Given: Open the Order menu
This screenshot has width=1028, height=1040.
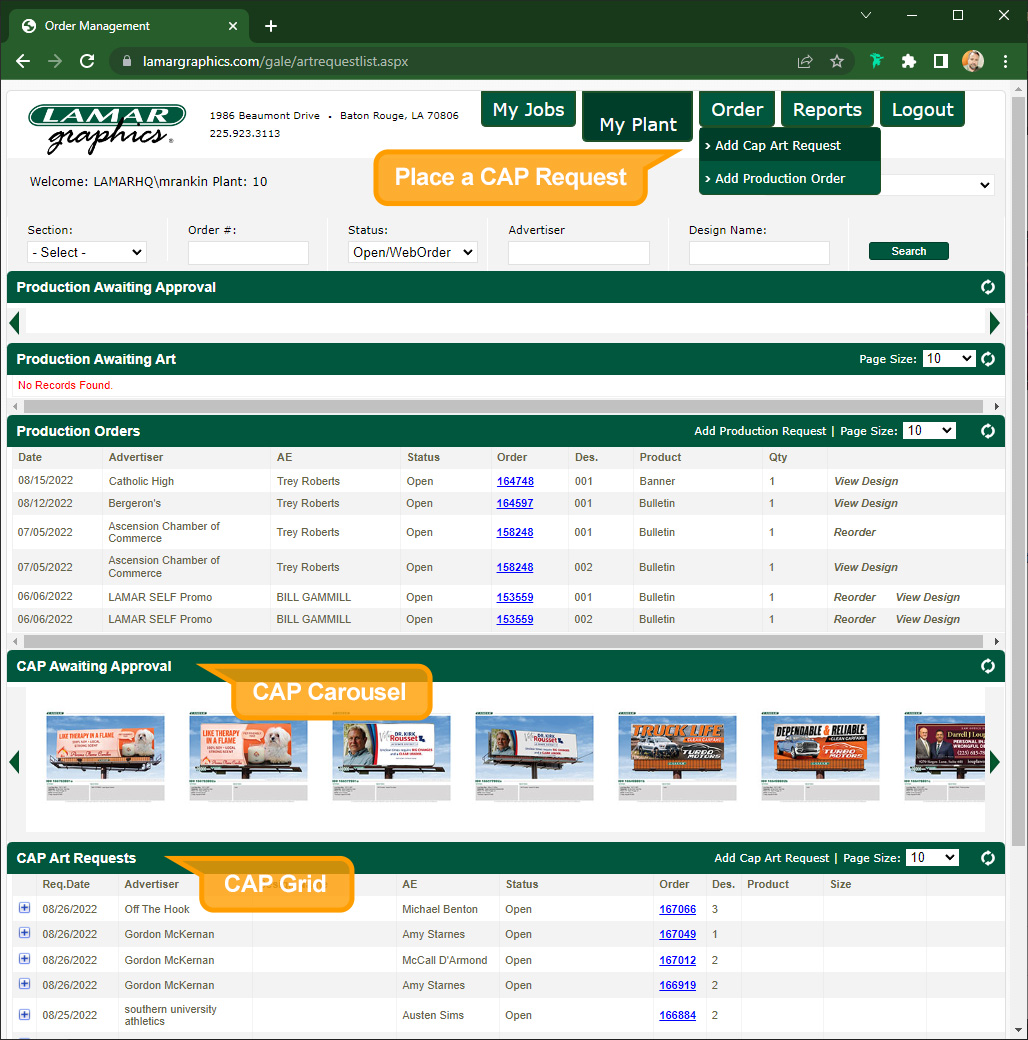Looking at the screenshot, I should (737, 109).
